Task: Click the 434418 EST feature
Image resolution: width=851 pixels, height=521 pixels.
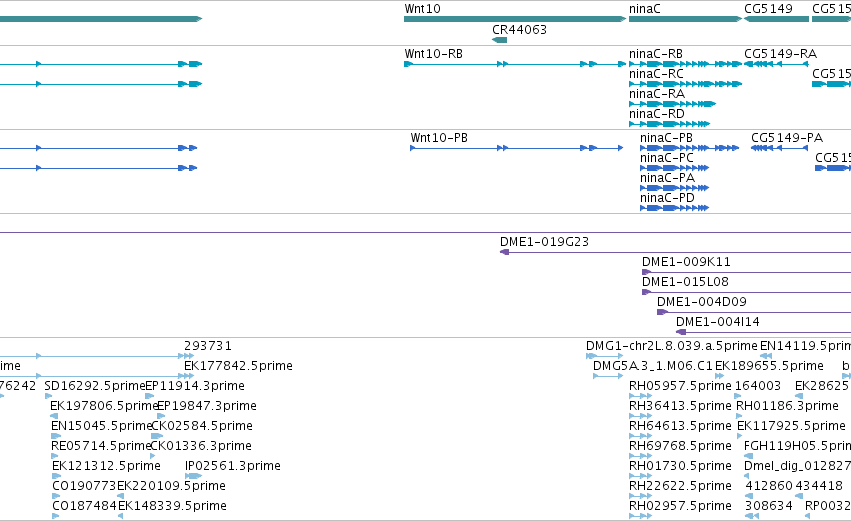Action: click(819, 486)
